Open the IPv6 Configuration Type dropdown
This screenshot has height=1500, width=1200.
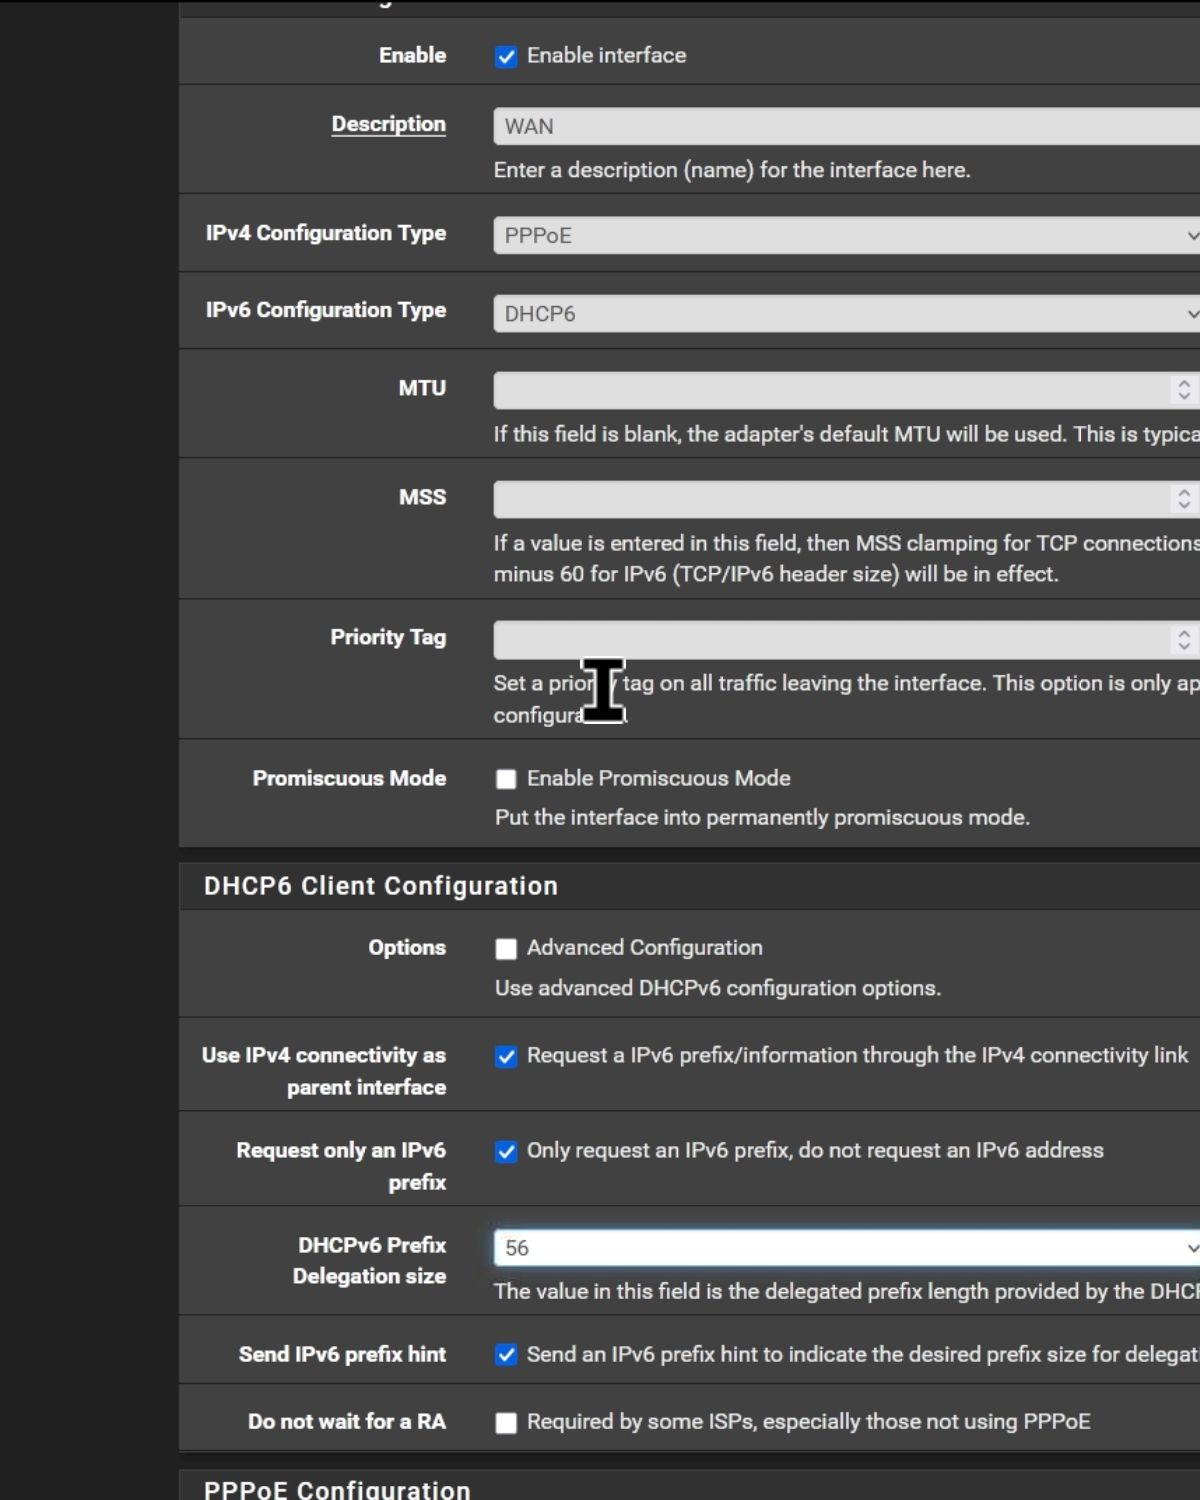pos(846,313)
